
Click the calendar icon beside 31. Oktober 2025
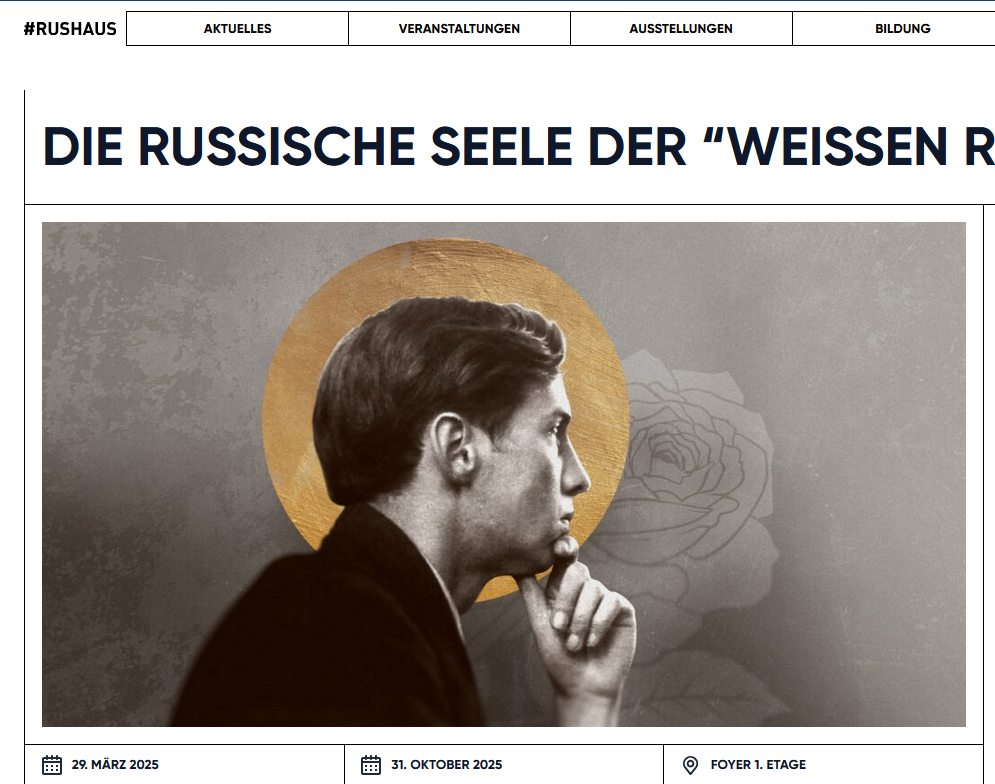(371, 765)
